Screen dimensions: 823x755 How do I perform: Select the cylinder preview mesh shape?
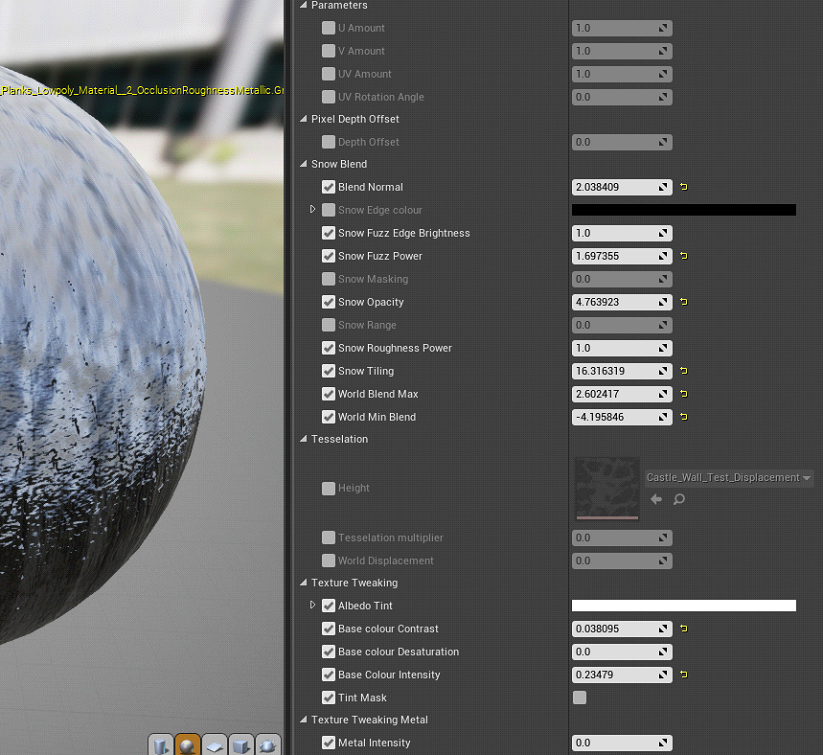coord(160,745)
